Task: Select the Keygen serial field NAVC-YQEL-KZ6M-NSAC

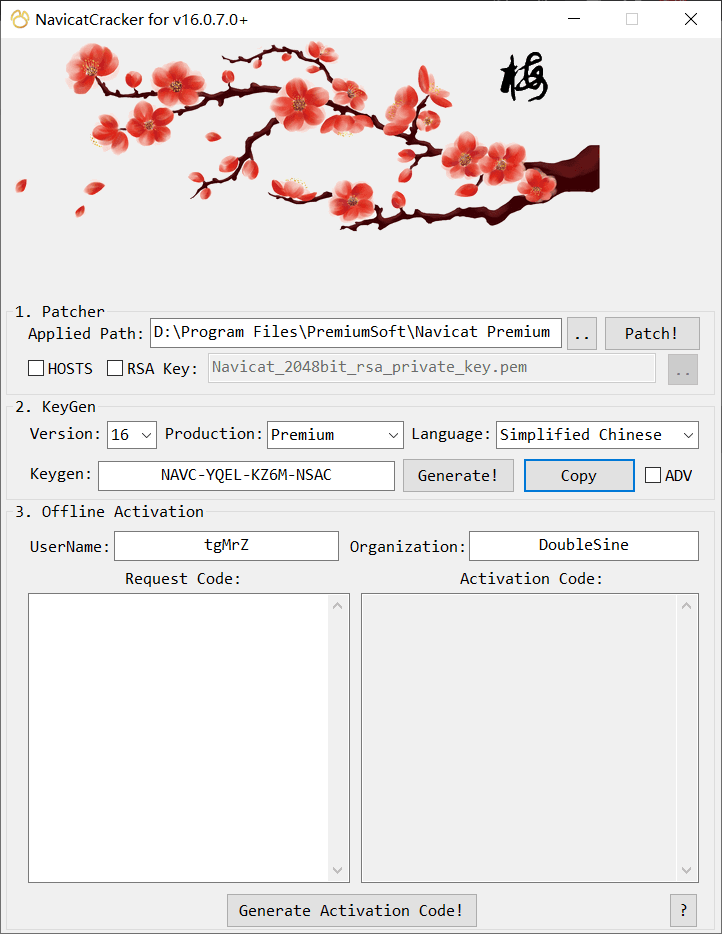Action: (x=246, y=475)
